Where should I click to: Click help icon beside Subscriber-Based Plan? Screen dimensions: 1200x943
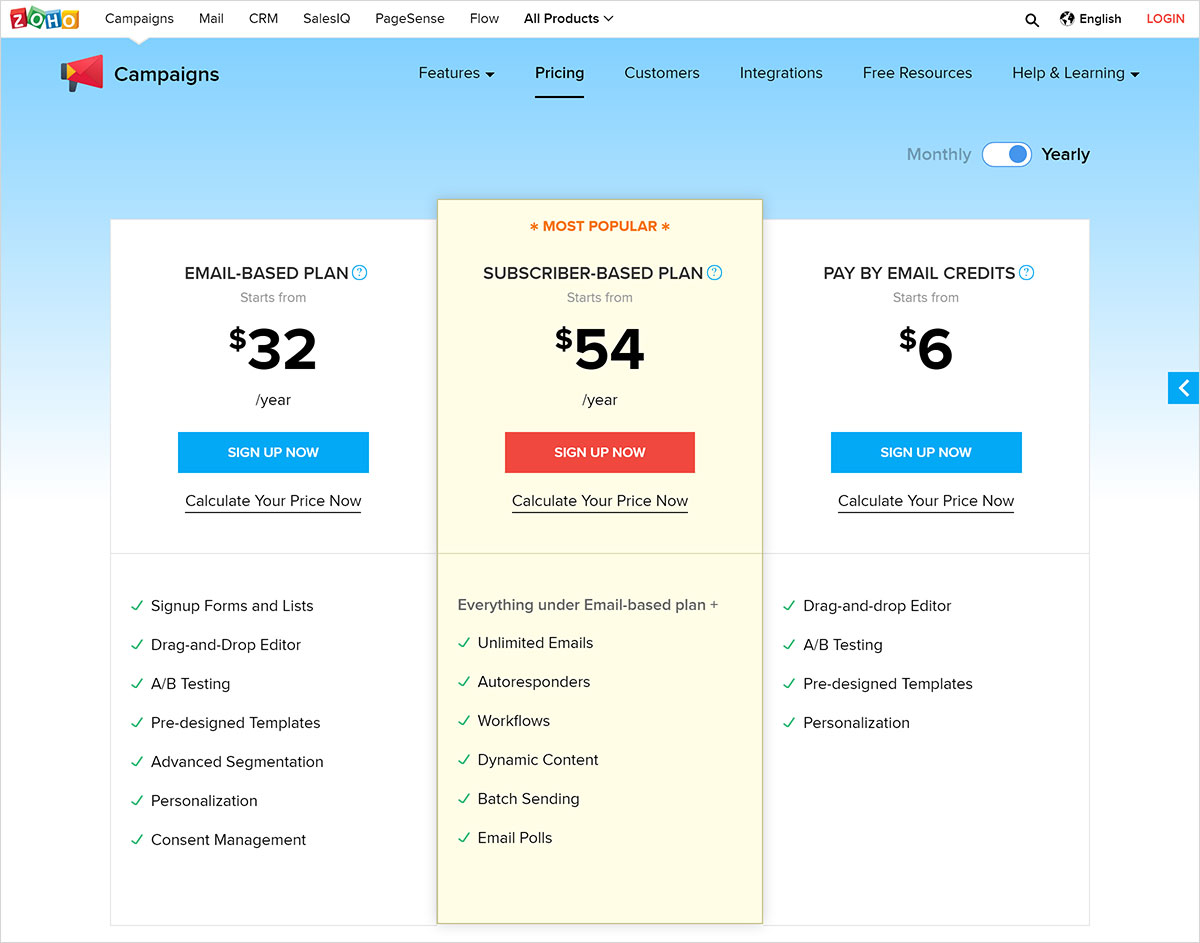[x=714, y=273]
